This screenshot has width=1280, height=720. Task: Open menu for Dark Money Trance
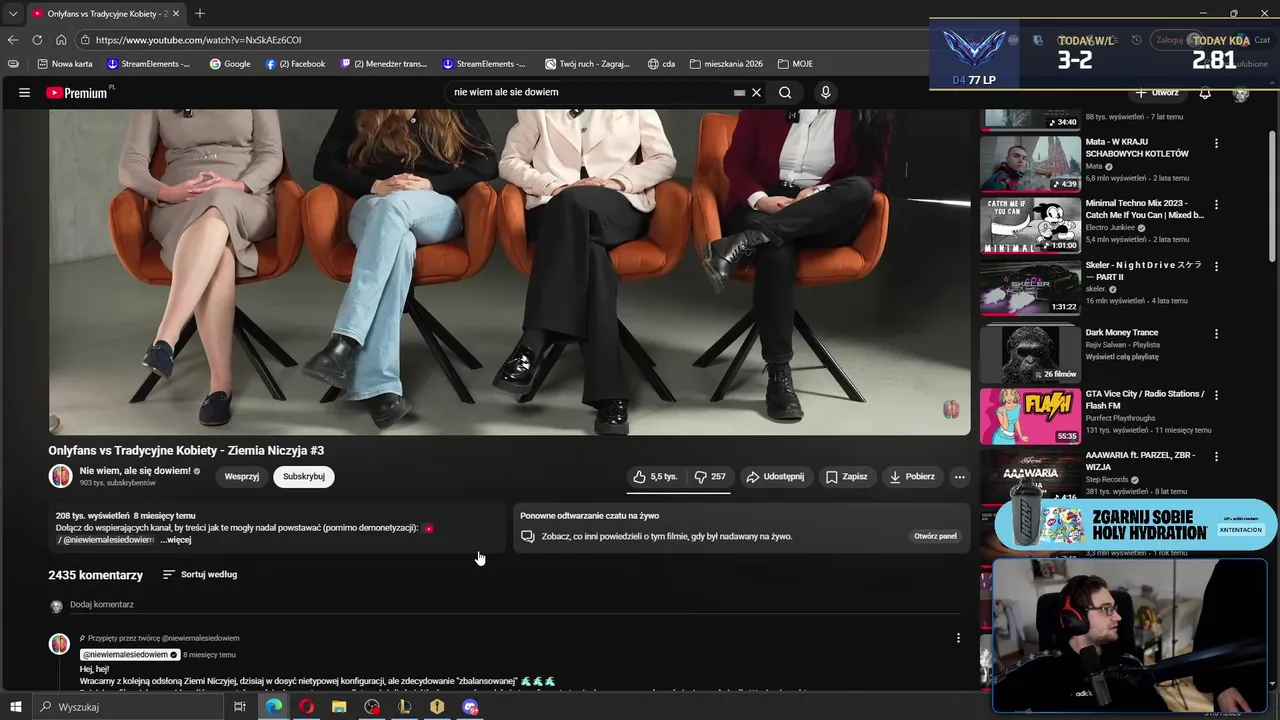[1216, 334]
